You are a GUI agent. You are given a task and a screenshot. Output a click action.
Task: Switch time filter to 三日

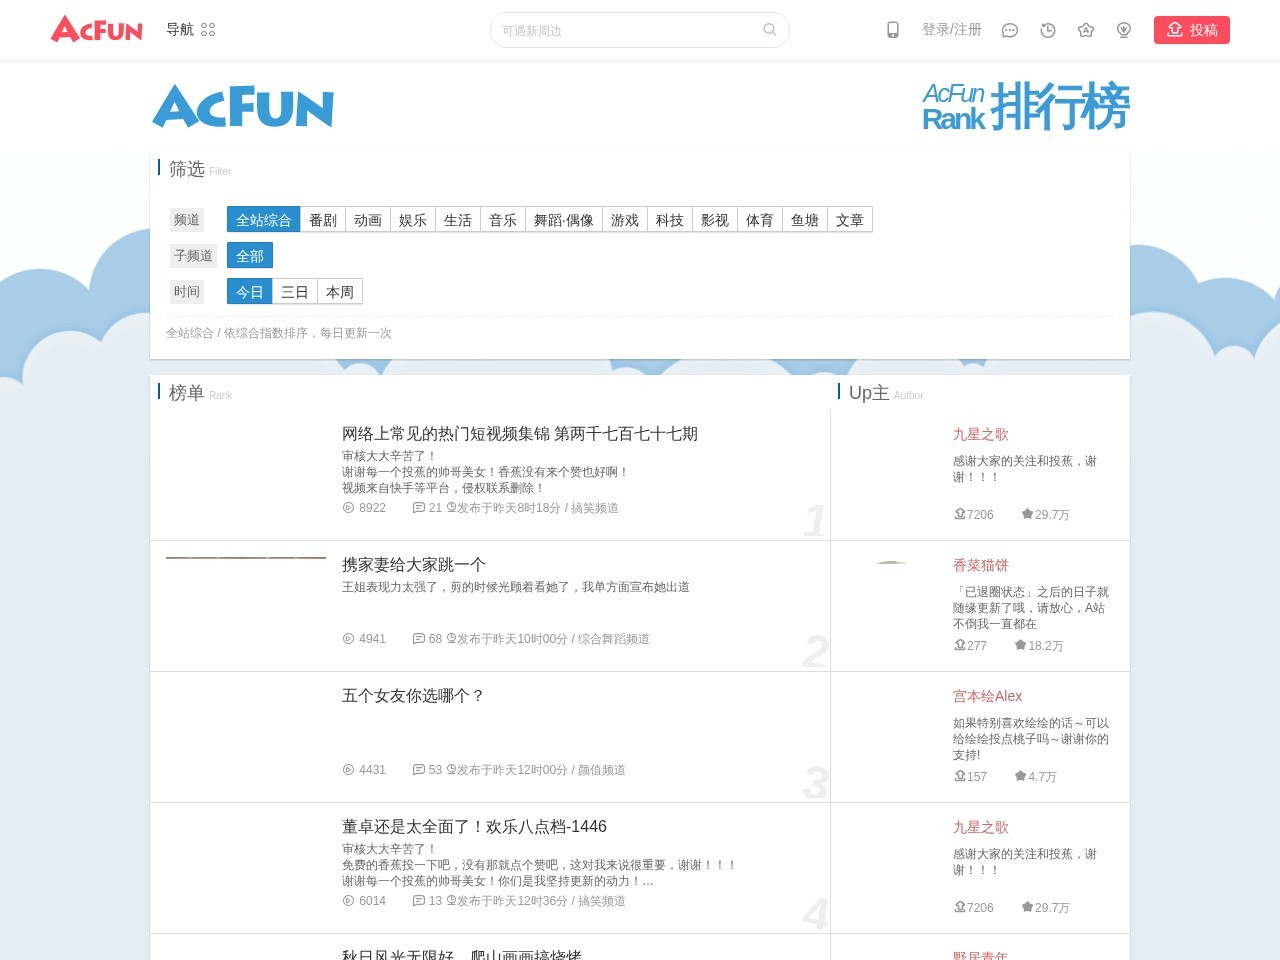[295, 292]
